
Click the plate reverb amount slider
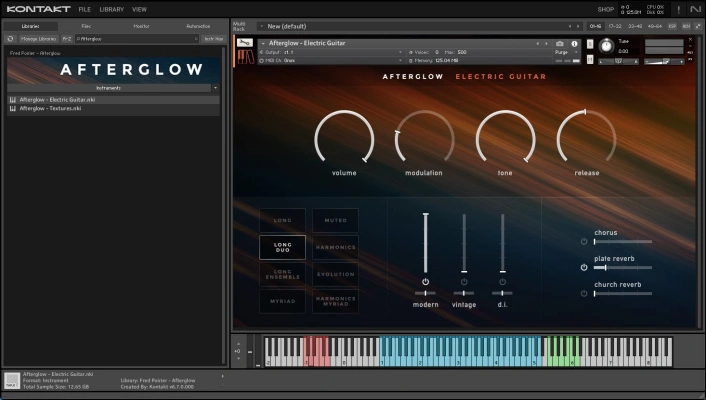click(623, 268)
